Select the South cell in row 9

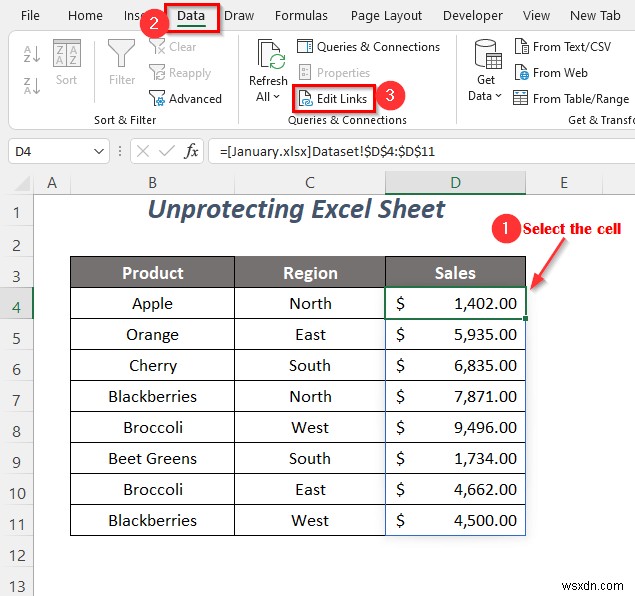310,458
